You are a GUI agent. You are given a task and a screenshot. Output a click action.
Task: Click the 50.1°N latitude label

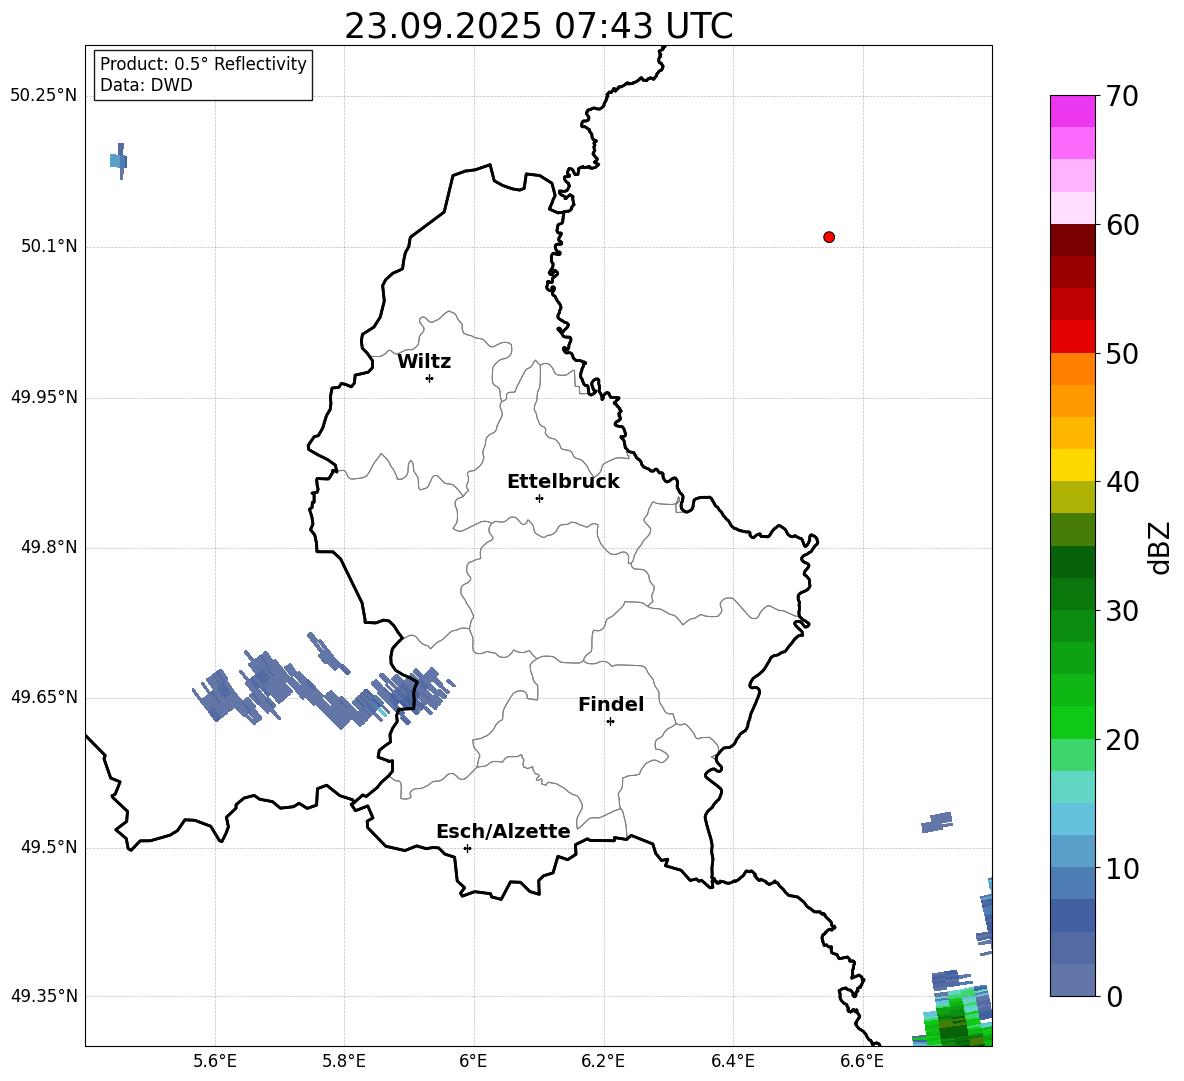tap(49, 246)
